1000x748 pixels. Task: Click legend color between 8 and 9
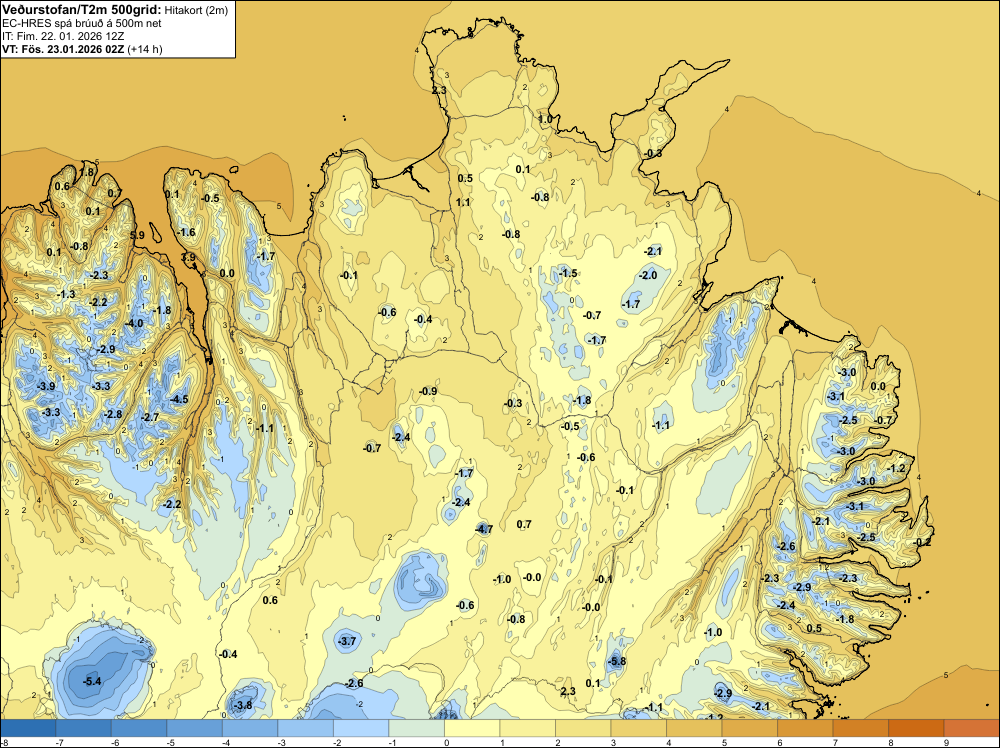pyautogui.click(x=916, y=728)
